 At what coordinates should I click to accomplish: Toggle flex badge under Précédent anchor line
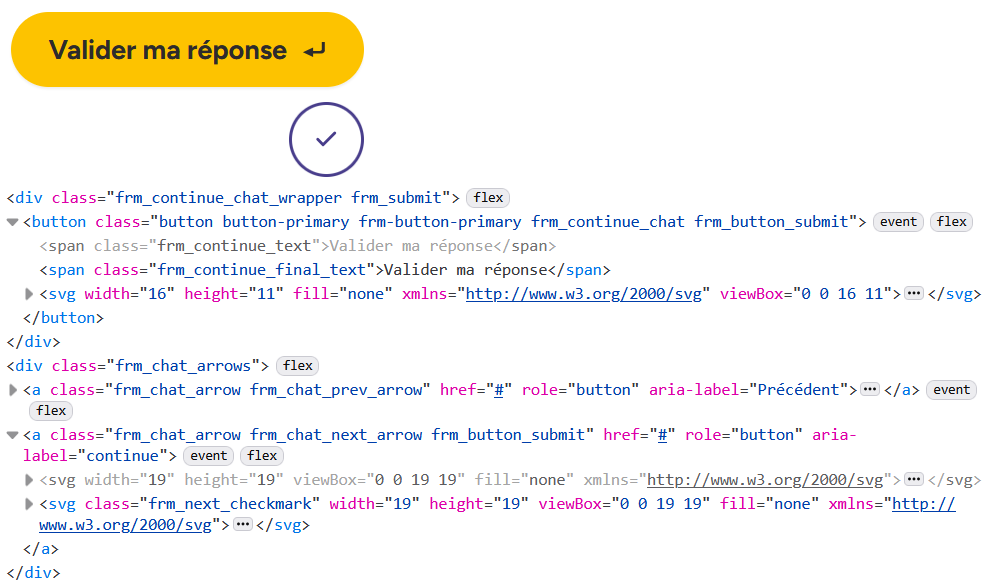click(51, 411)
